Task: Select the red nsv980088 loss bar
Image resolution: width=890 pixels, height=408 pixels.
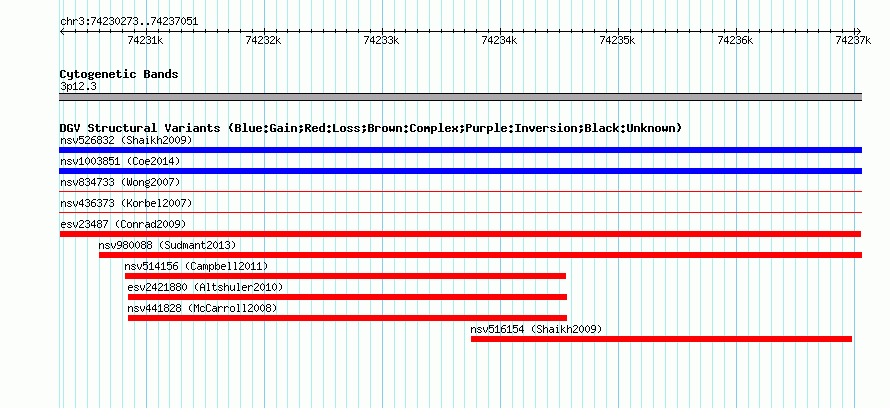Action: (480, 255)
